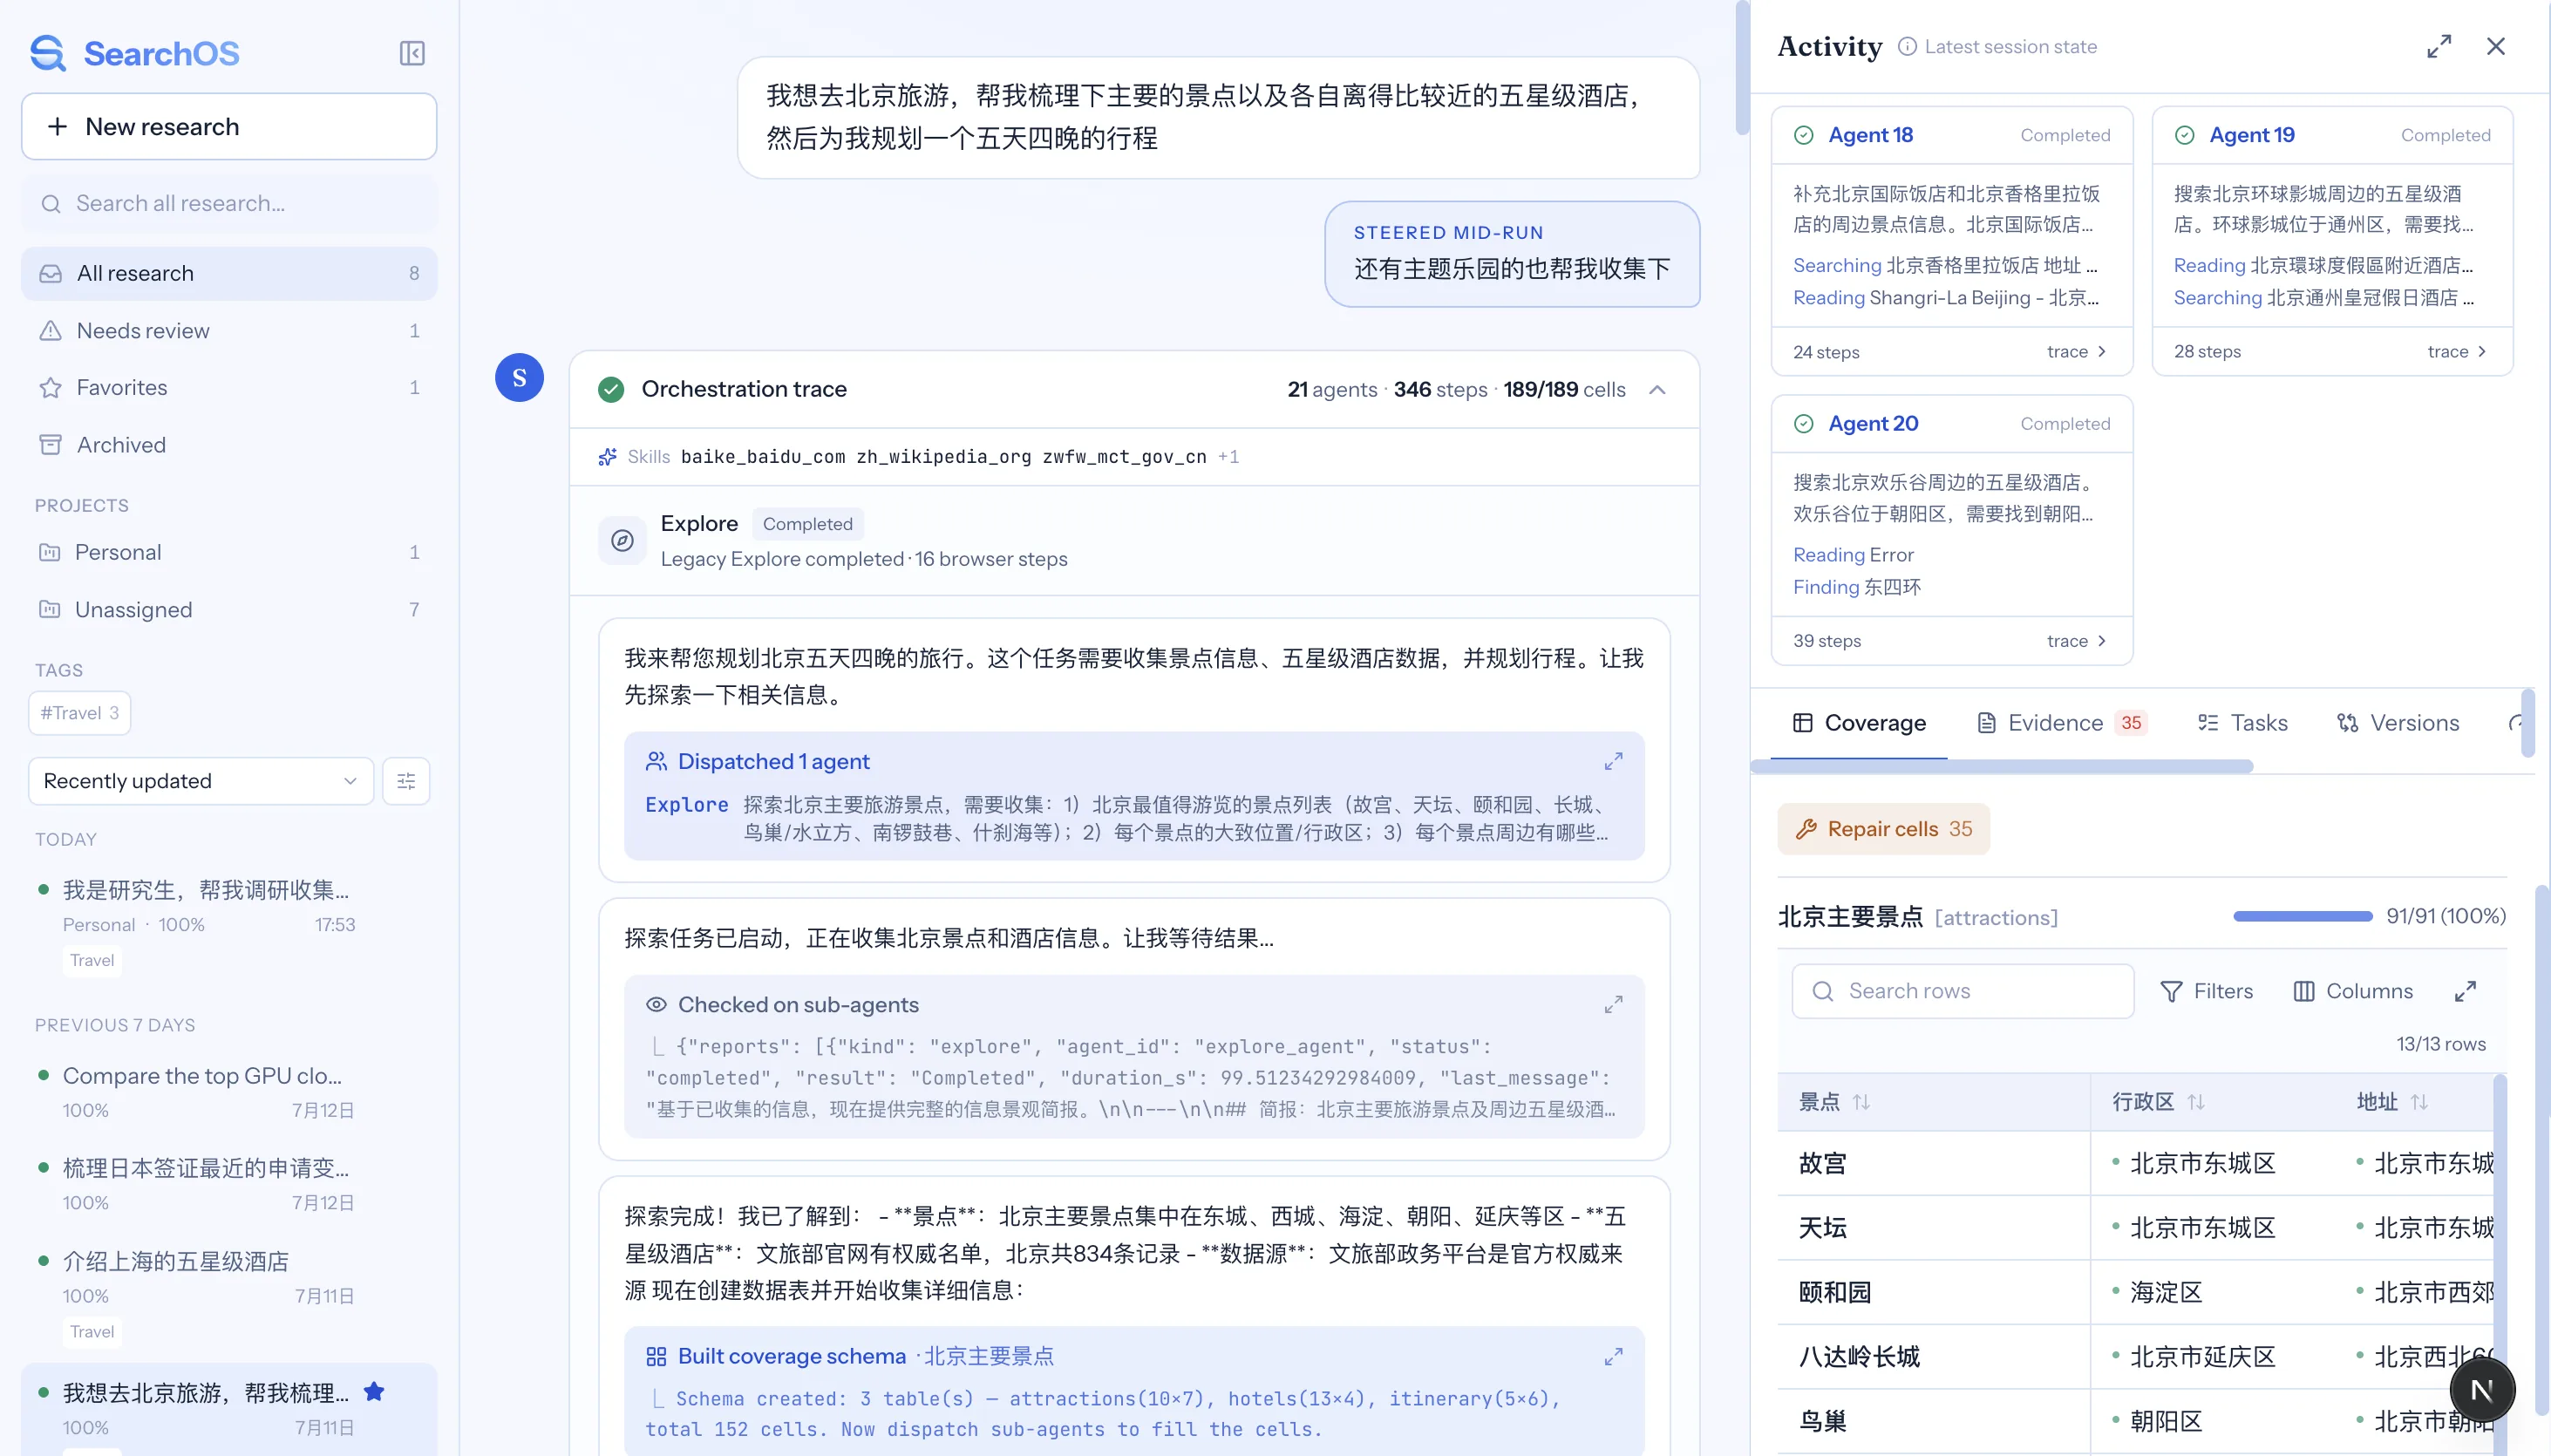Expand the Activity panel to full screen
2551x1456 pixels.
pyautogui.click(x=2439, y=47)
